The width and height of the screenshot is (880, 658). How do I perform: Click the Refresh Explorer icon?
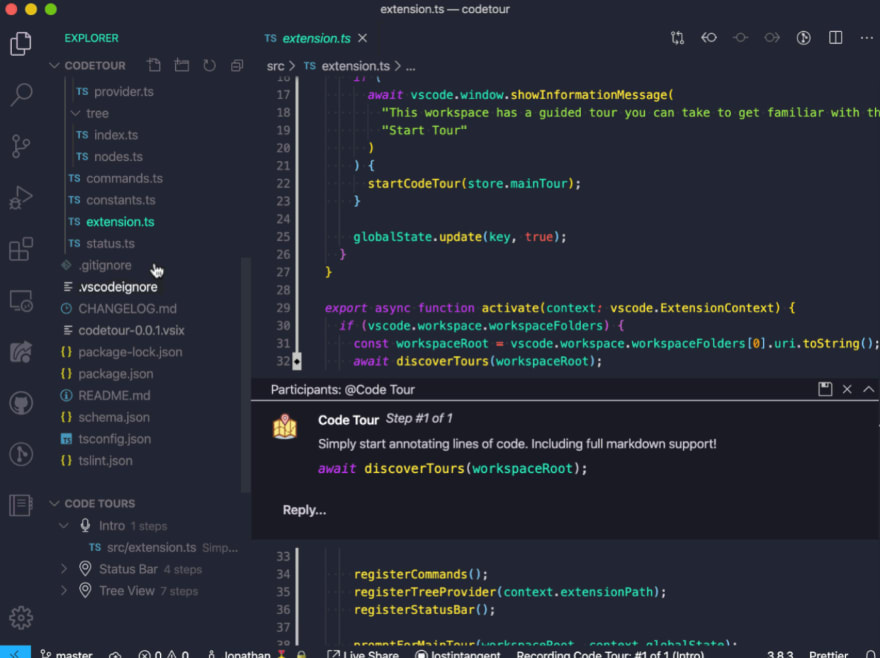click(x=209, y=65)
